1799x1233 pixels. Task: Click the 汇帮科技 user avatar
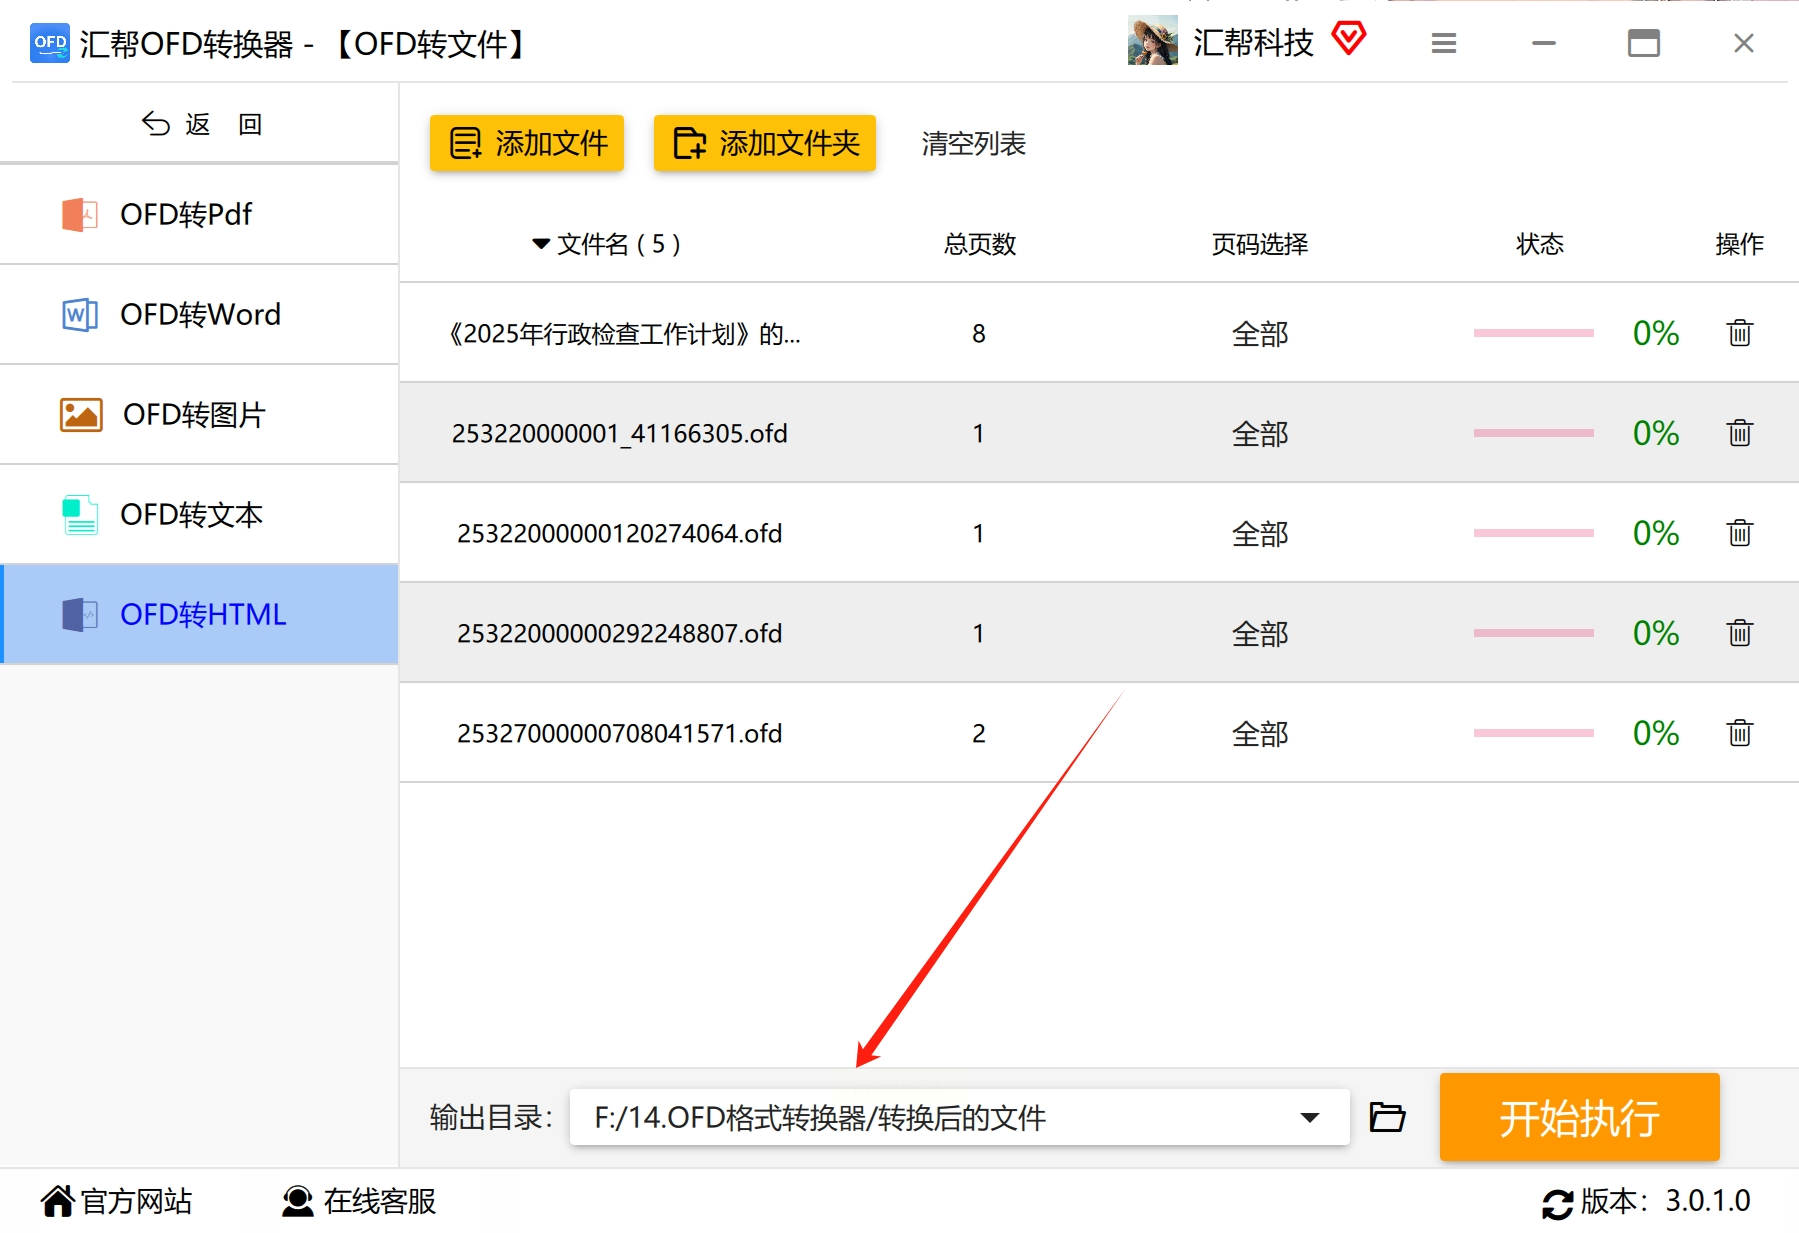point(1153,41)
